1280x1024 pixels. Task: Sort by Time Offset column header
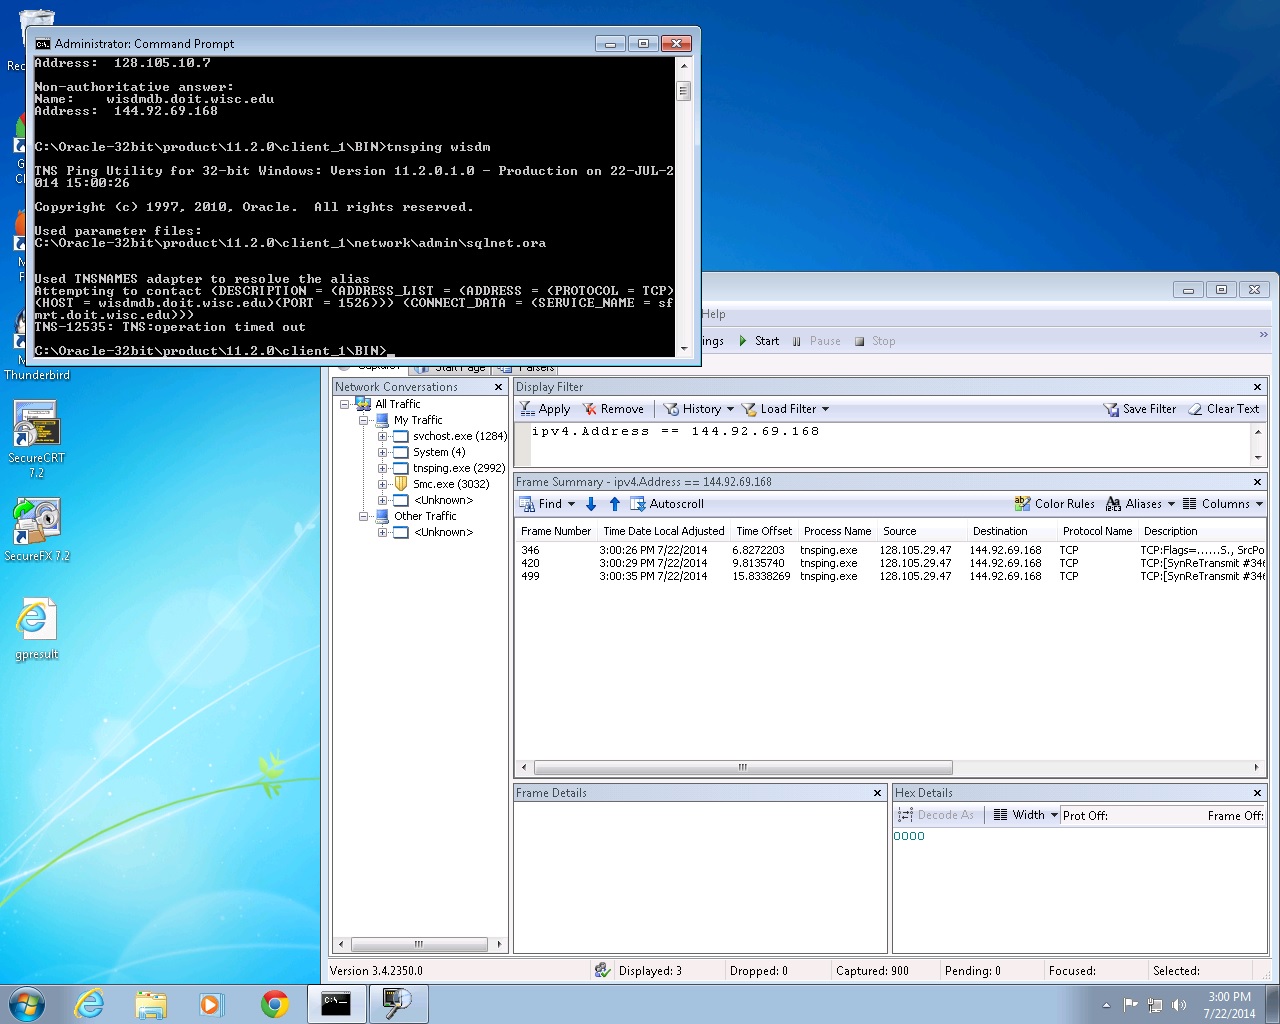764,531
